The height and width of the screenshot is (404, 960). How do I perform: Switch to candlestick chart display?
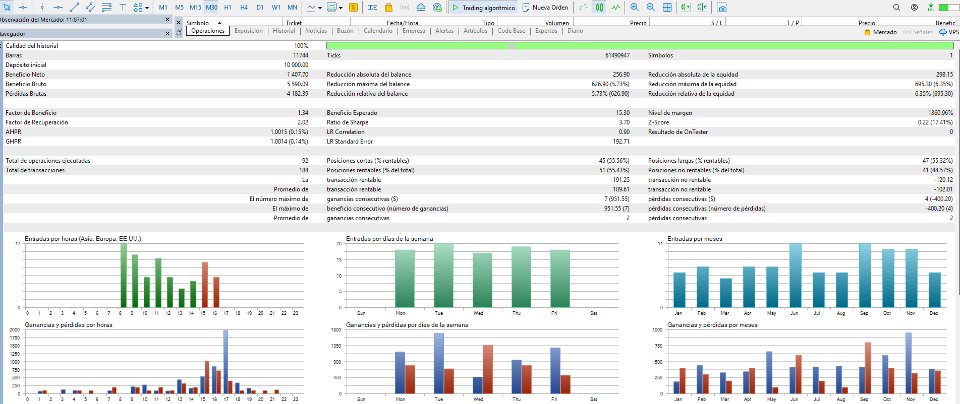coord(599,7)
